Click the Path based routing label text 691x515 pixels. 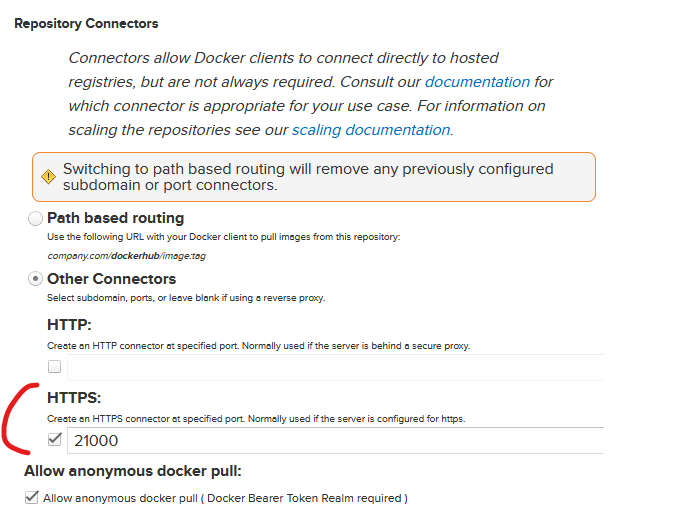click(x=115, y=218)
